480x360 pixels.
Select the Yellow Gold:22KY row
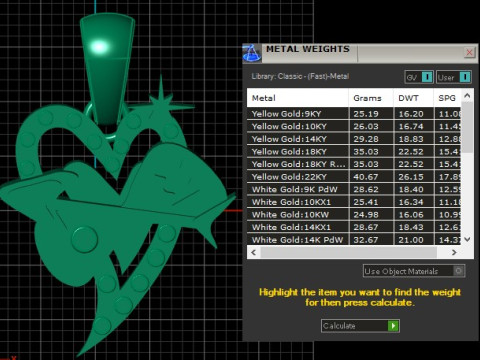click(x=354, y=177)
